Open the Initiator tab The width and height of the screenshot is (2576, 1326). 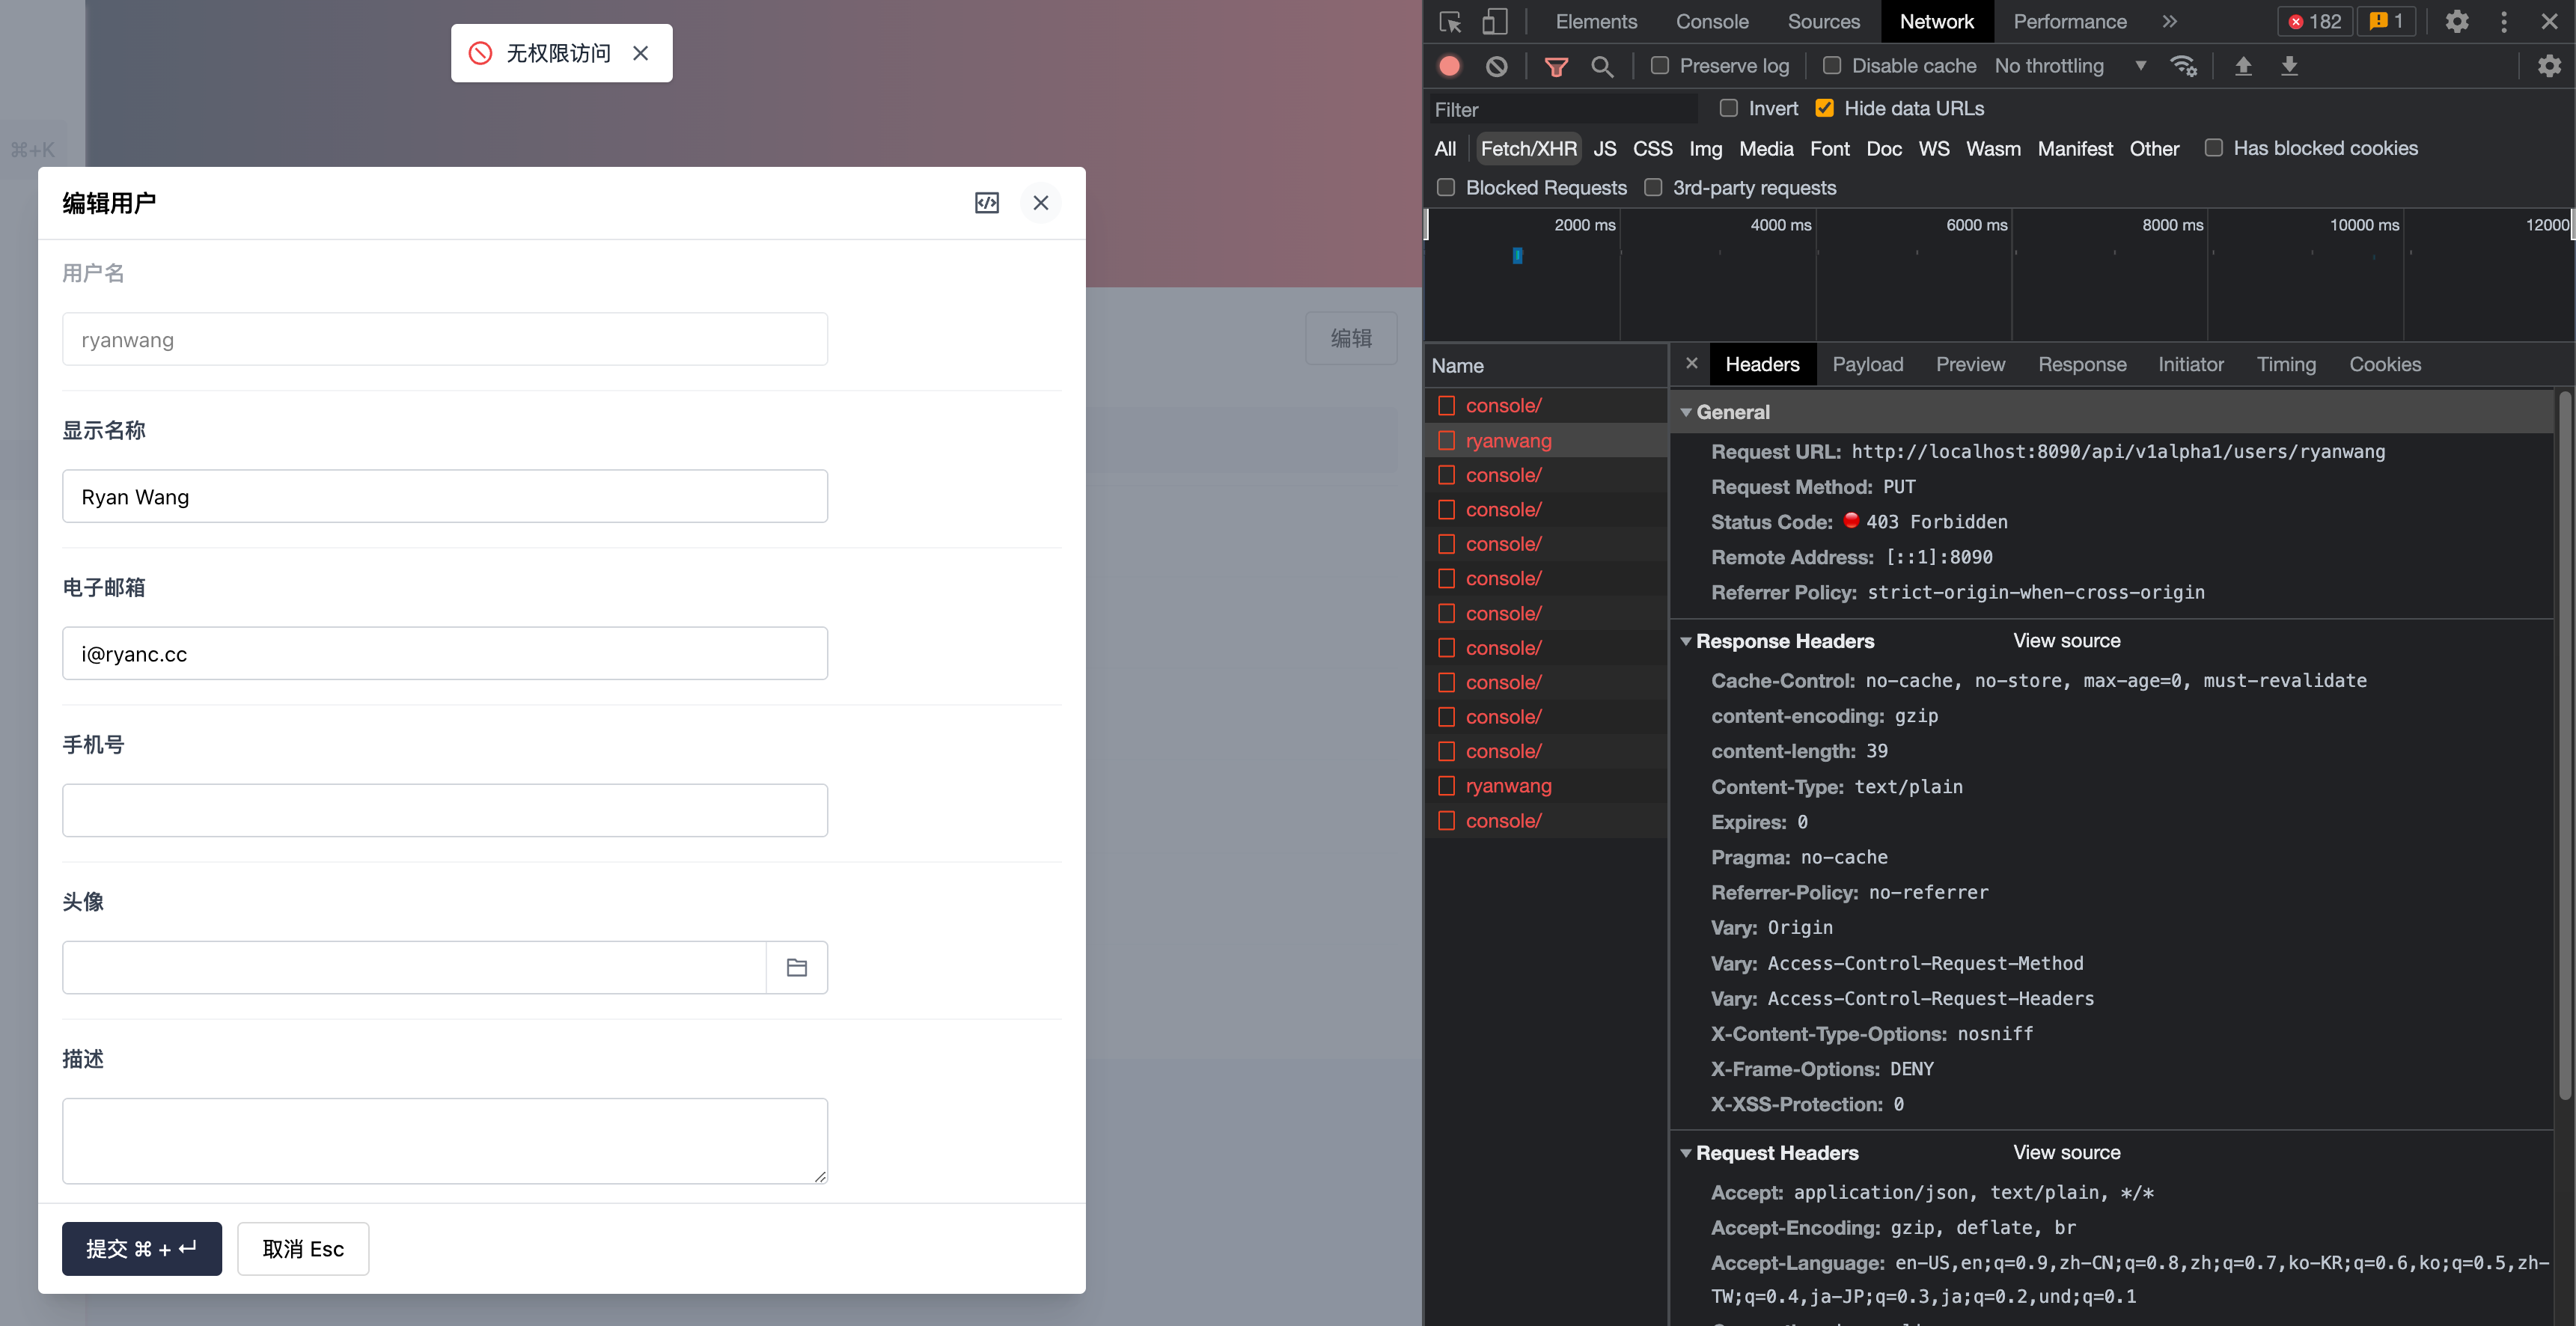tap(2190, 364)
